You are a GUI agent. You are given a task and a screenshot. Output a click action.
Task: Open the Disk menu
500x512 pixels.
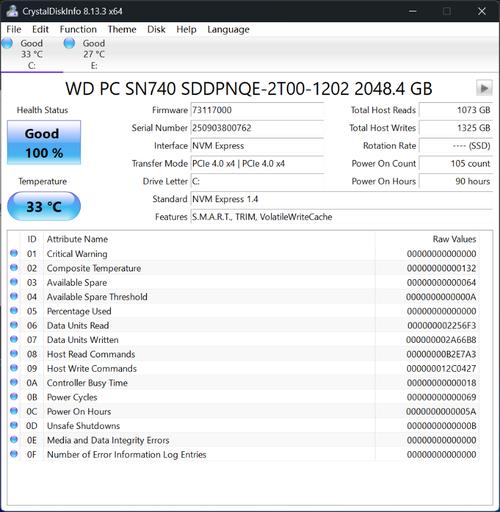pos(156,29)
